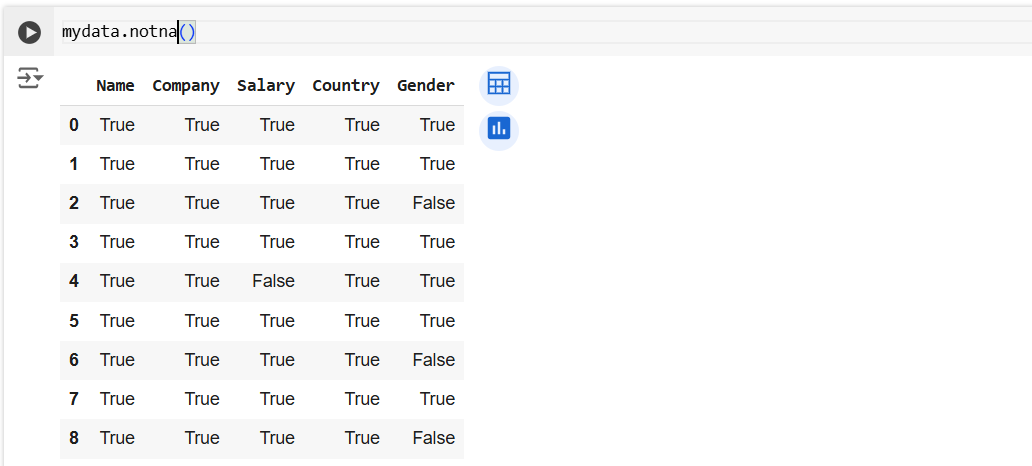Select the False Gender cell in row 6
The width and height of the screenshot is (1032, 466).
pyautogui.click(x=433, y=360)
